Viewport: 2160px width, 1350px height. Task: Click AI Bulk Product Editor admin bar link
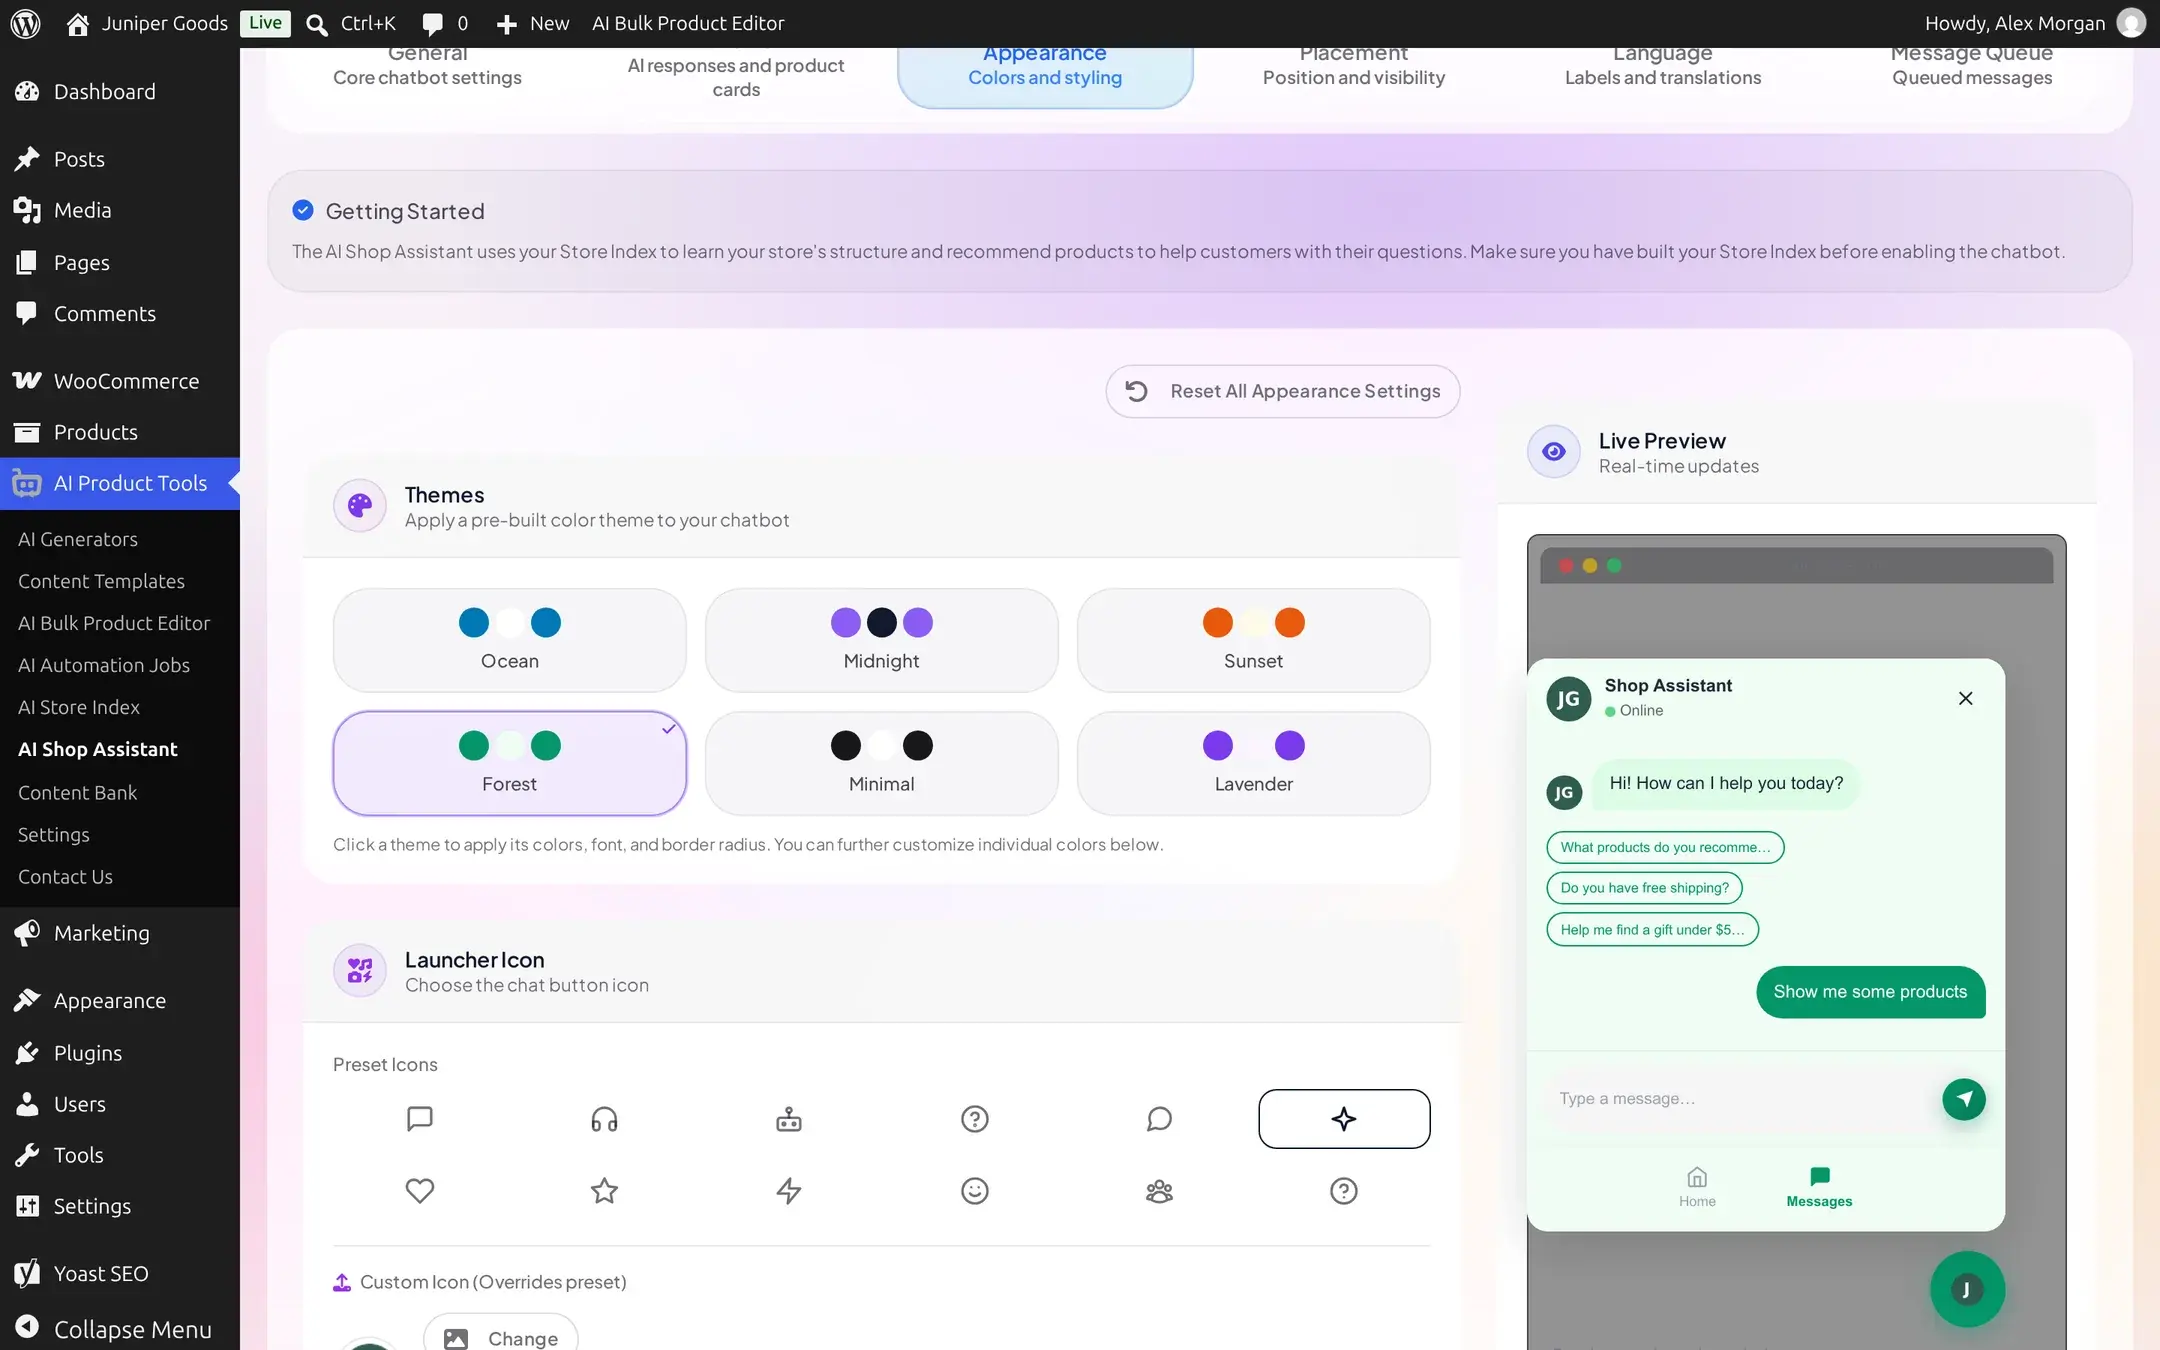coord(688,23)
